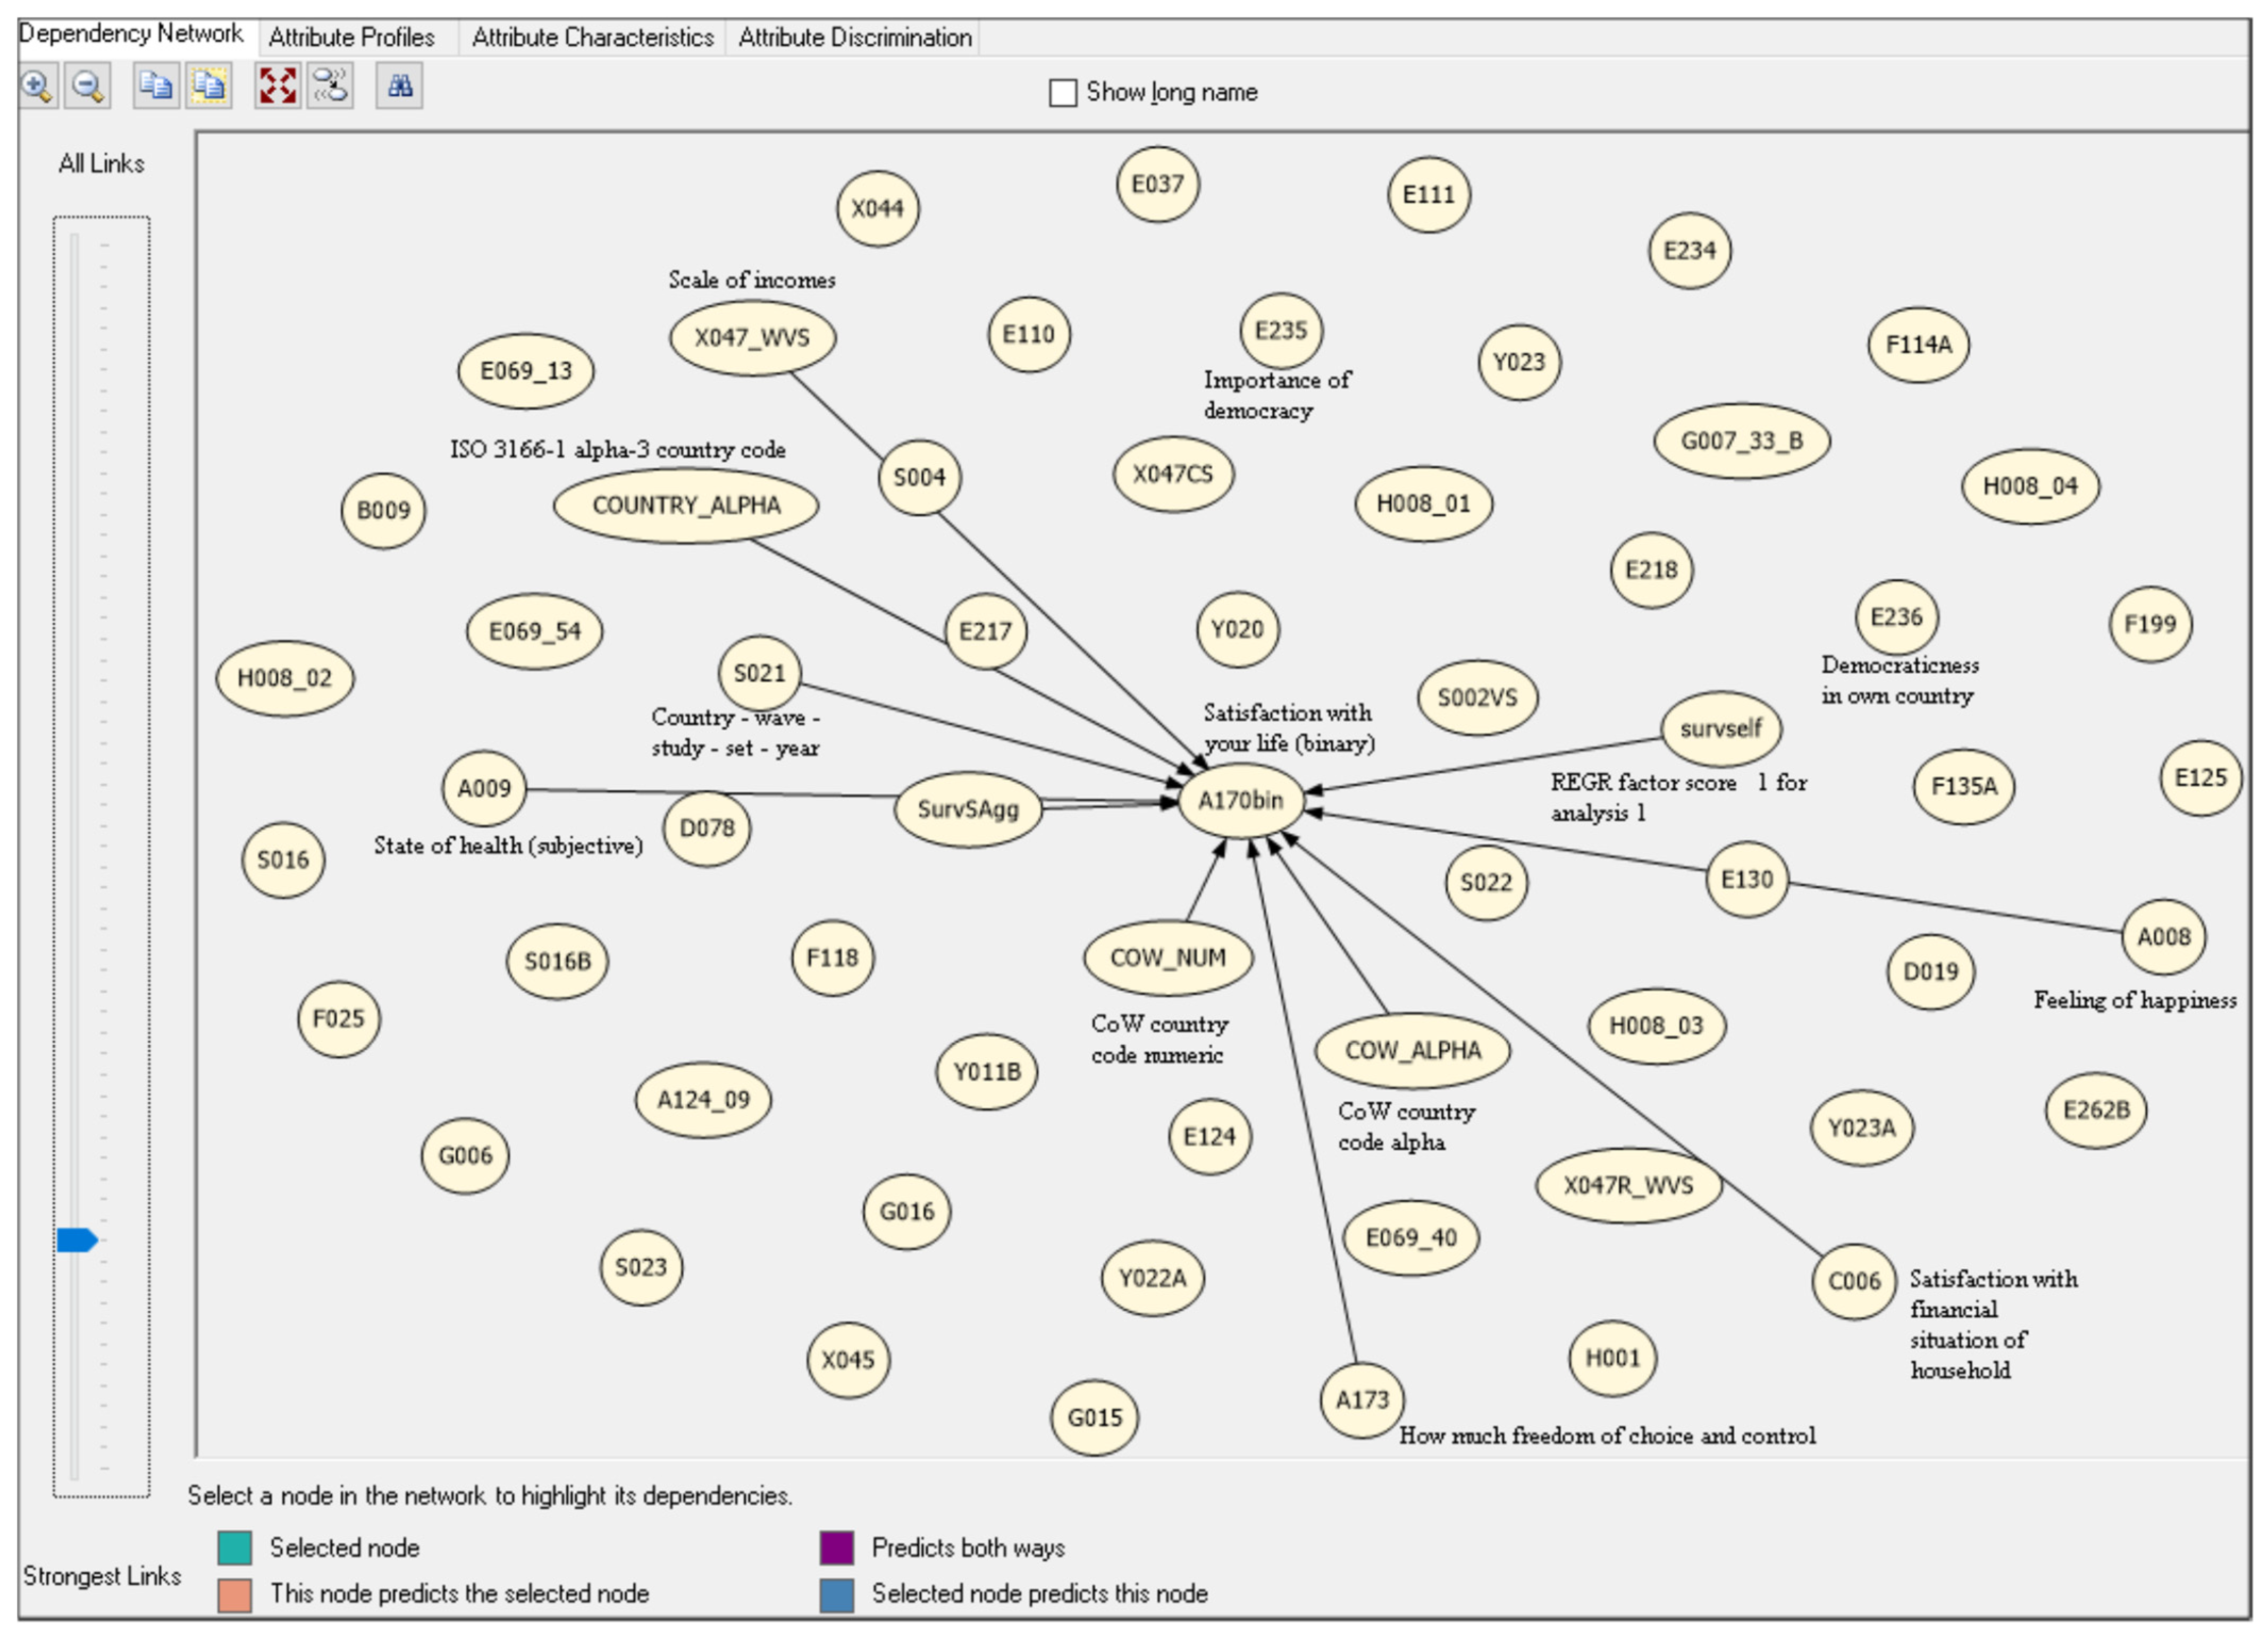Click the Improve Layout nodes icon
2268x1640 pixels.
(330, 86)
